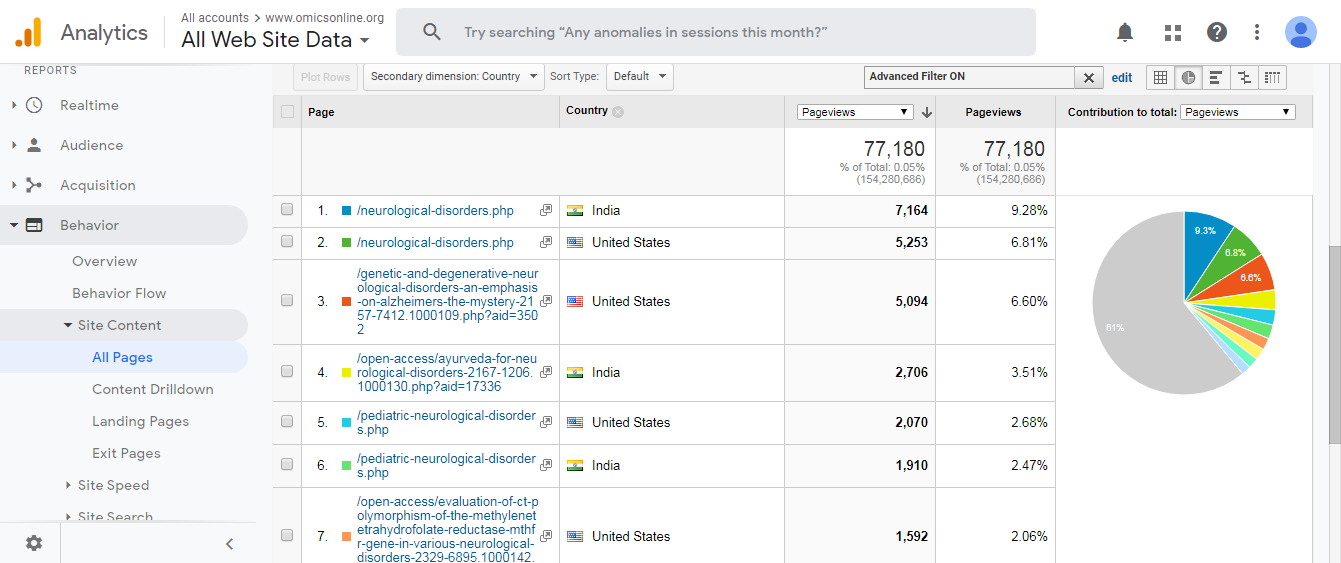Check the row 1 India checkbox
Image resolution: width=1341 pixels, height=563 pixels.
tap(287, 210)
